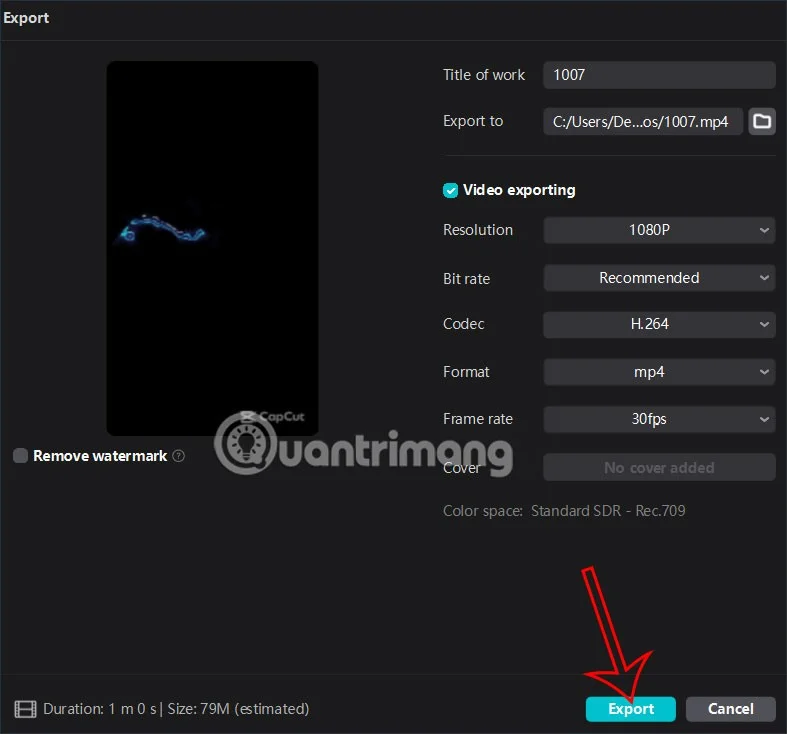Viewport: 787px width, 734px height.
Task: Click the Export dialog title text
Action: [26, 18]
